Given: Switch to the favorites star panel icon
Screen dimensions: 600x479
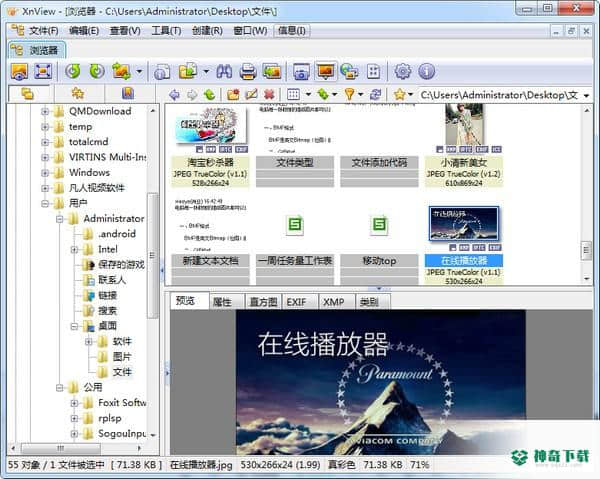Looking at the screenshot, I should point(78,94).
